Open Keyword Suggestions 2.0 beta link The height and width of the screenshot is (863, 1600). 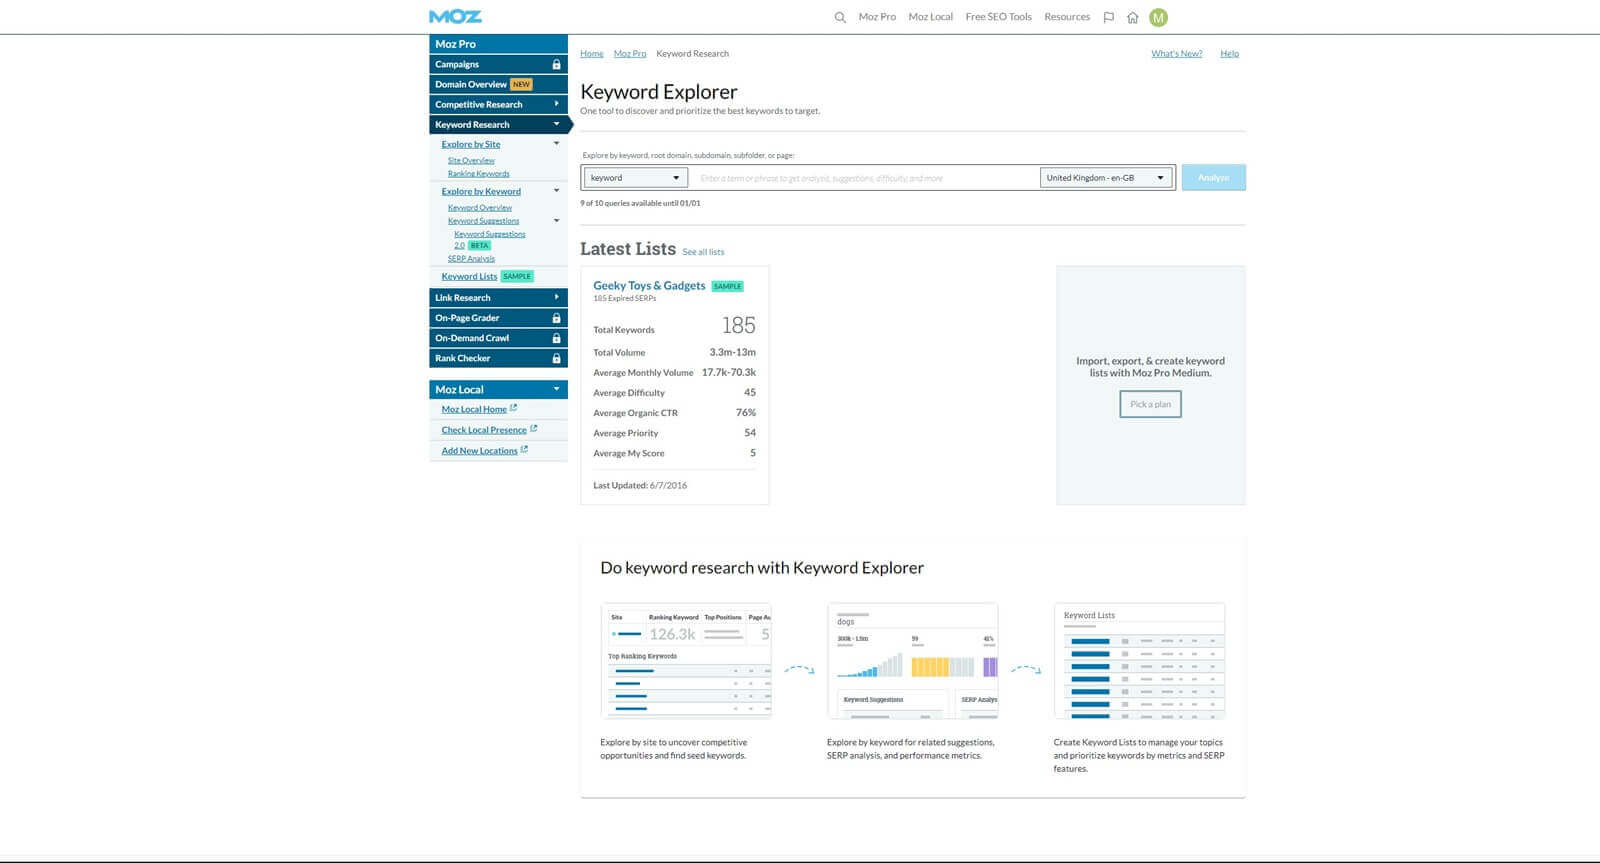pos(489,239)
